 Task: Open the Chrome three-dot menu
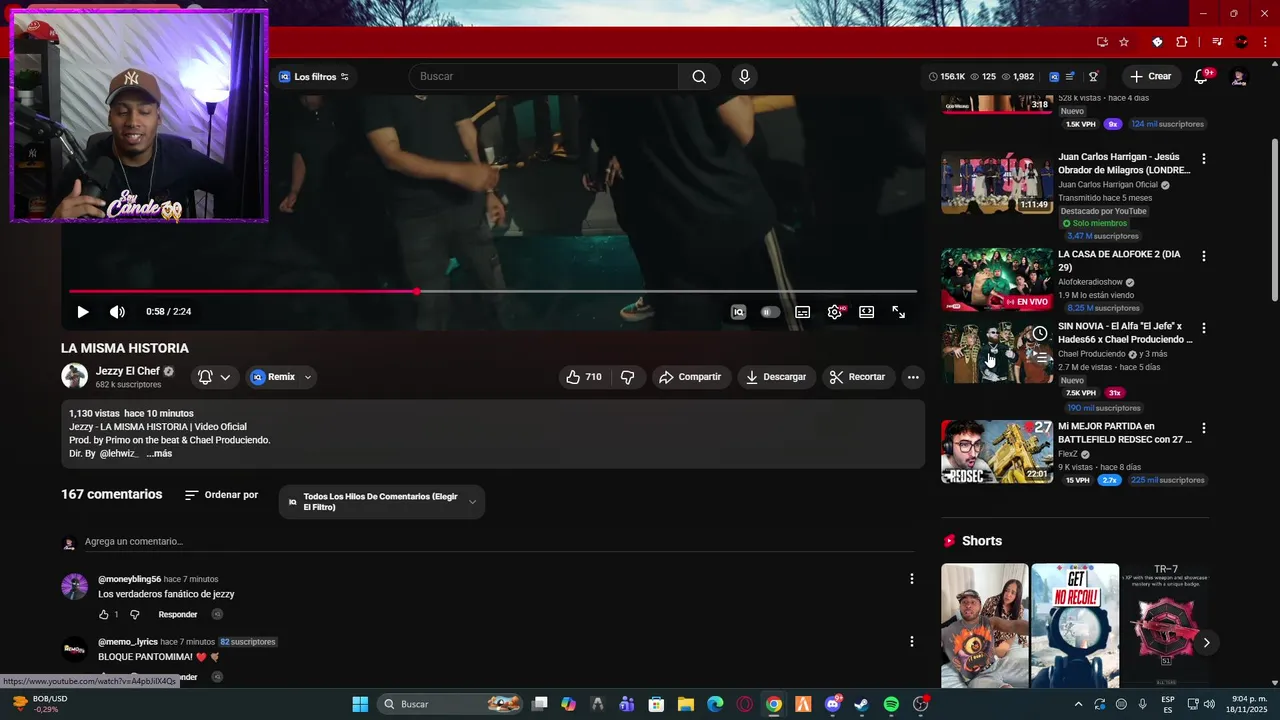pos(1265,42)
